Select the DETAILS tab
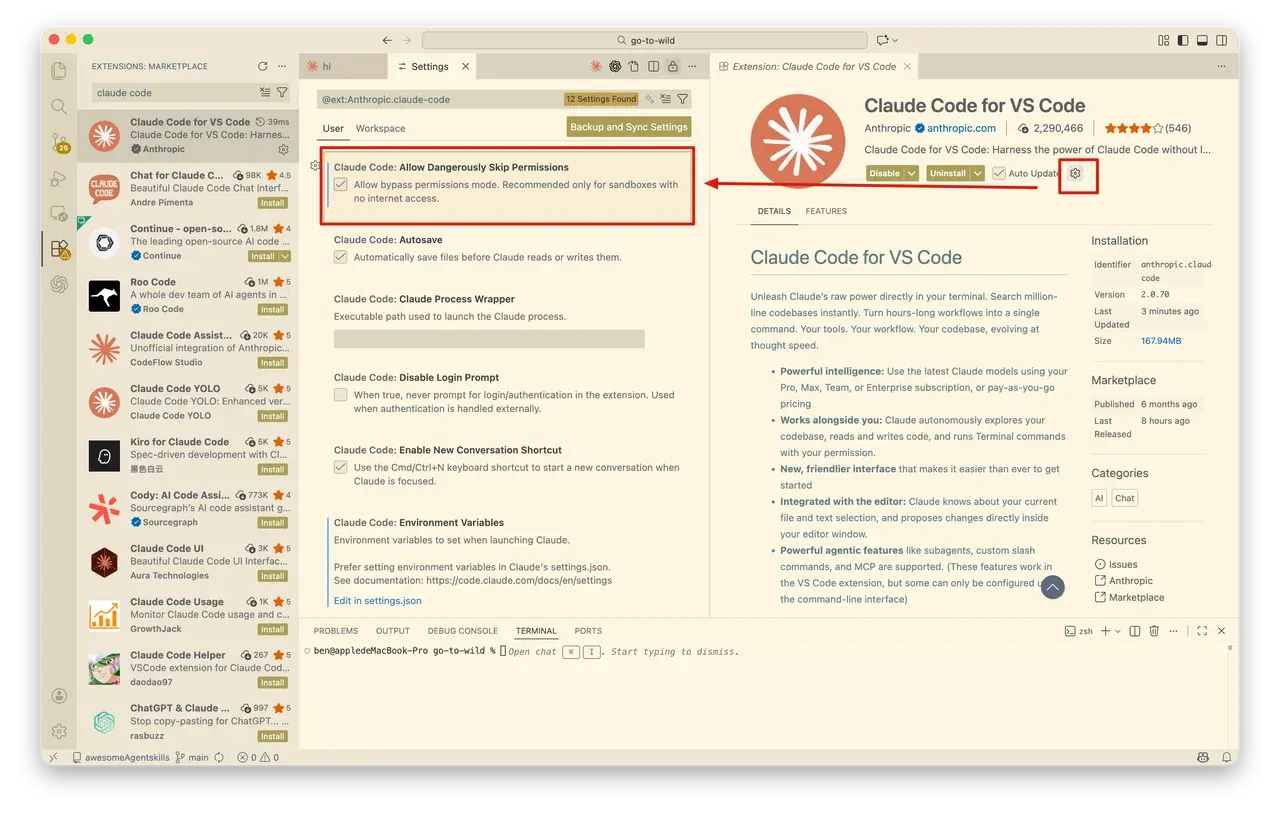1280x821 pixels. (774, 211)
